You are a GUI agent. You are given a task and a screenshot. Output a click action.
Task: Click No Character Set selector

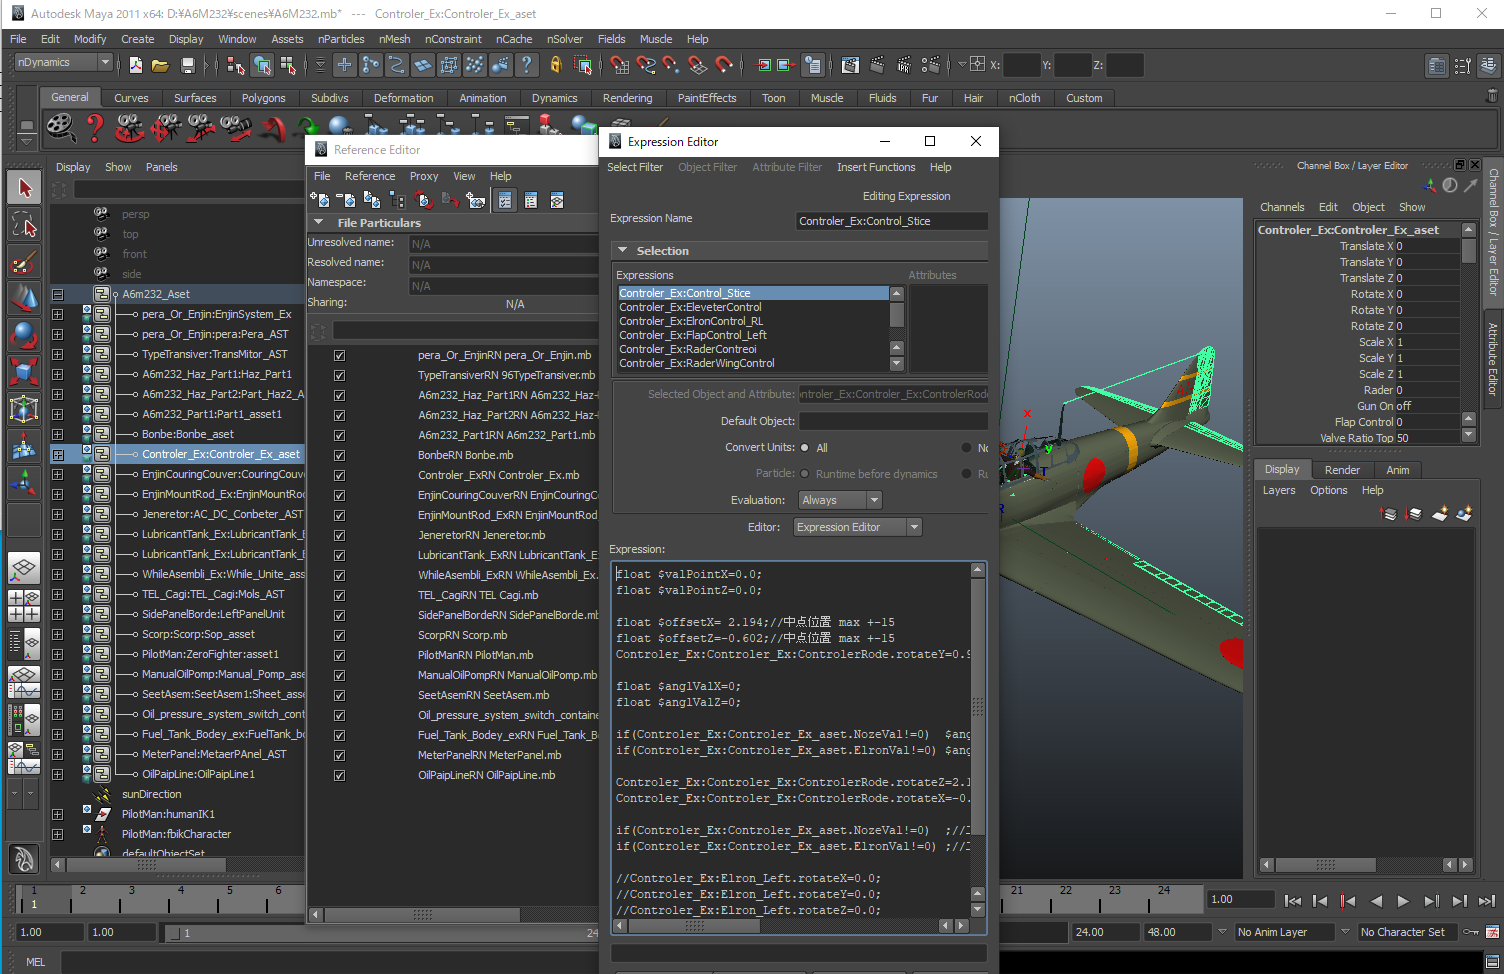click(x=1408, y=932)
